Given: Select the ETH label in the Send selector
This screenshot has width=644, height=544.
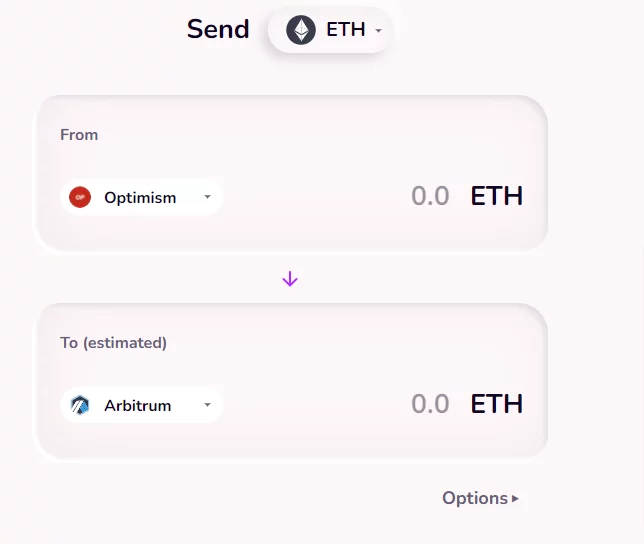Looking at the screenshot, I should 346,30.
